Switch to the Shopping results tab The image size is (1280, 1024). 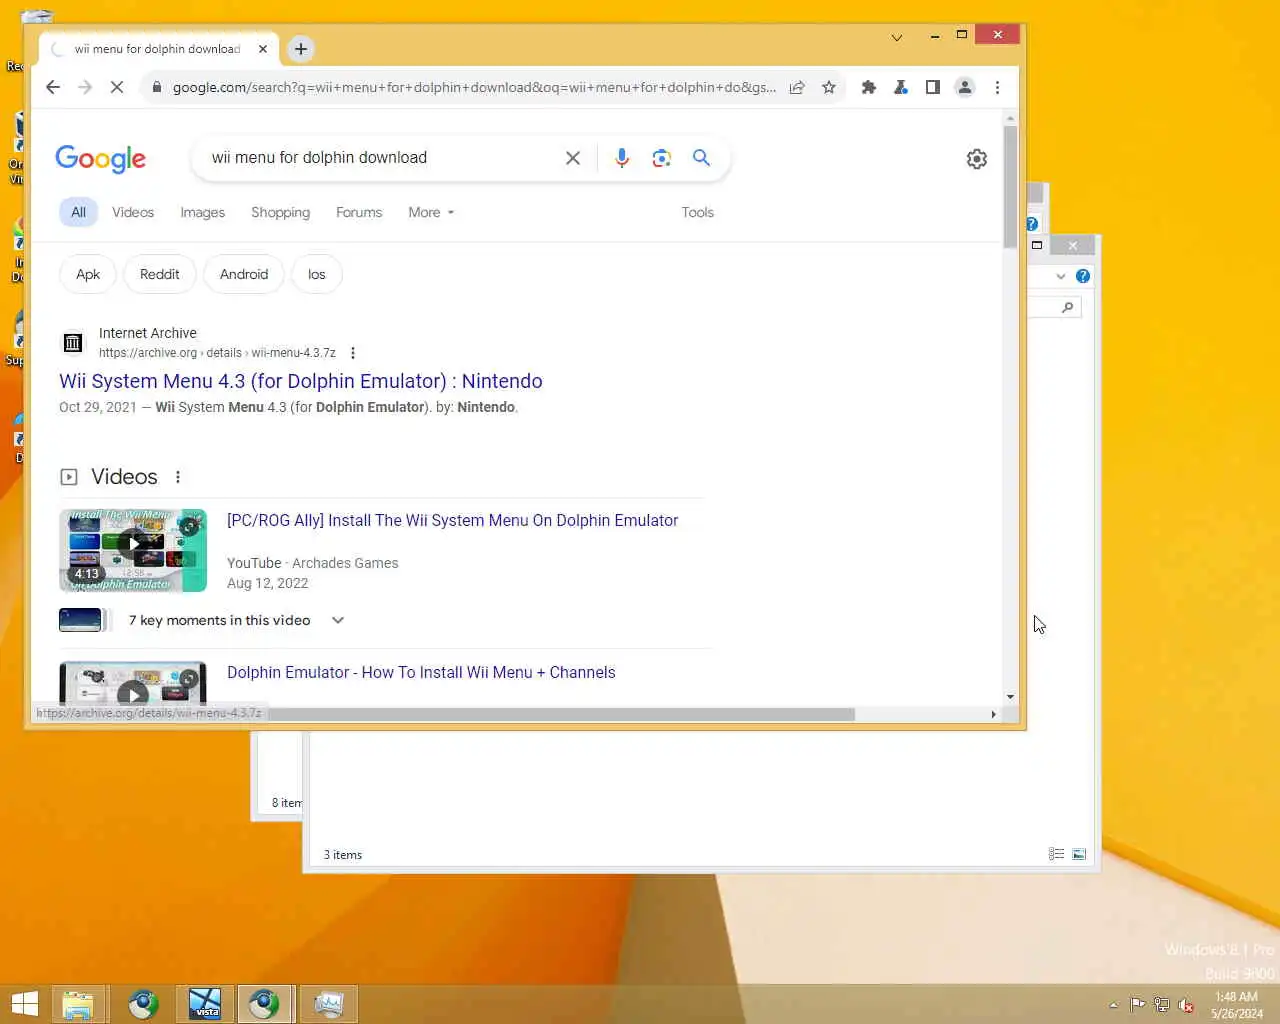[280, 212]
